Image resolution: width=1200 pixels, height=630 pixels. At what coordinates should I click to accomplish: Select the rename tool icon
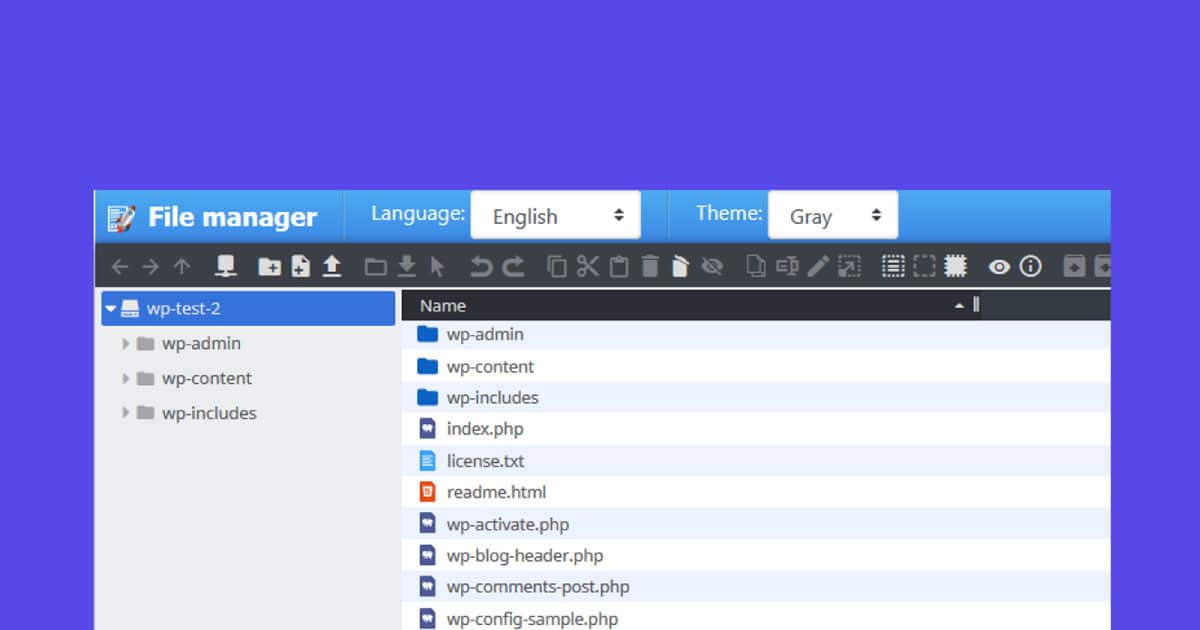click(x=786, y=266)
